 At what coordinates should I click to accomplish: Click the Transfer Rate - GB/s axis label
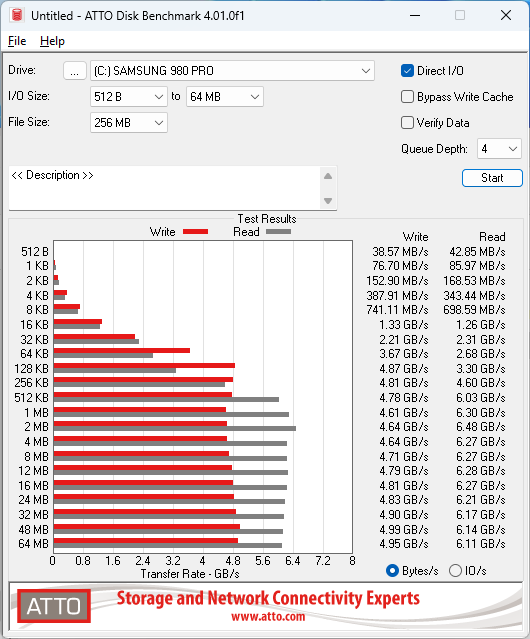click(190, 574)
